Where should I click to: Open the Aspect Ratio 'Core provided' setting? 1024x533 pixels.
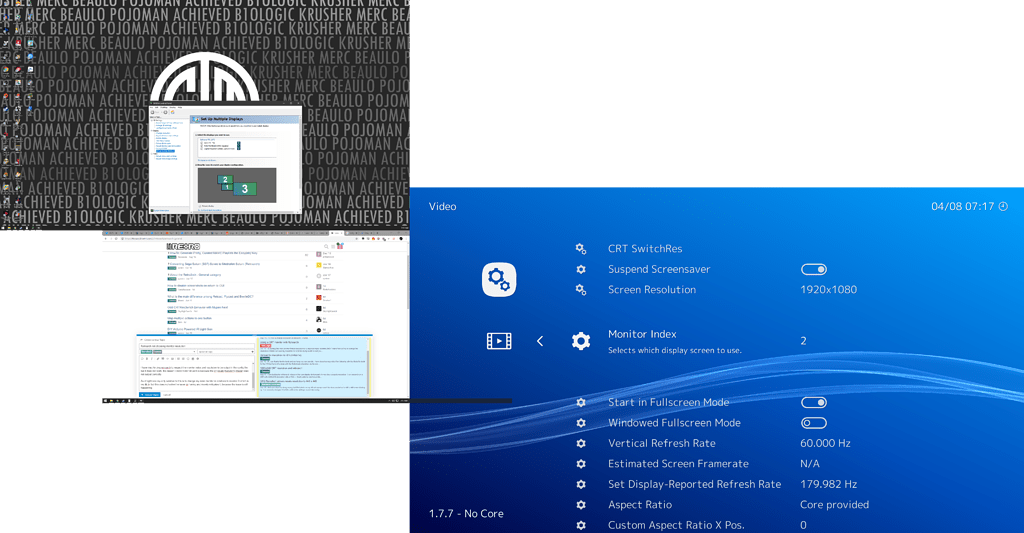click(x=834, y=505)
